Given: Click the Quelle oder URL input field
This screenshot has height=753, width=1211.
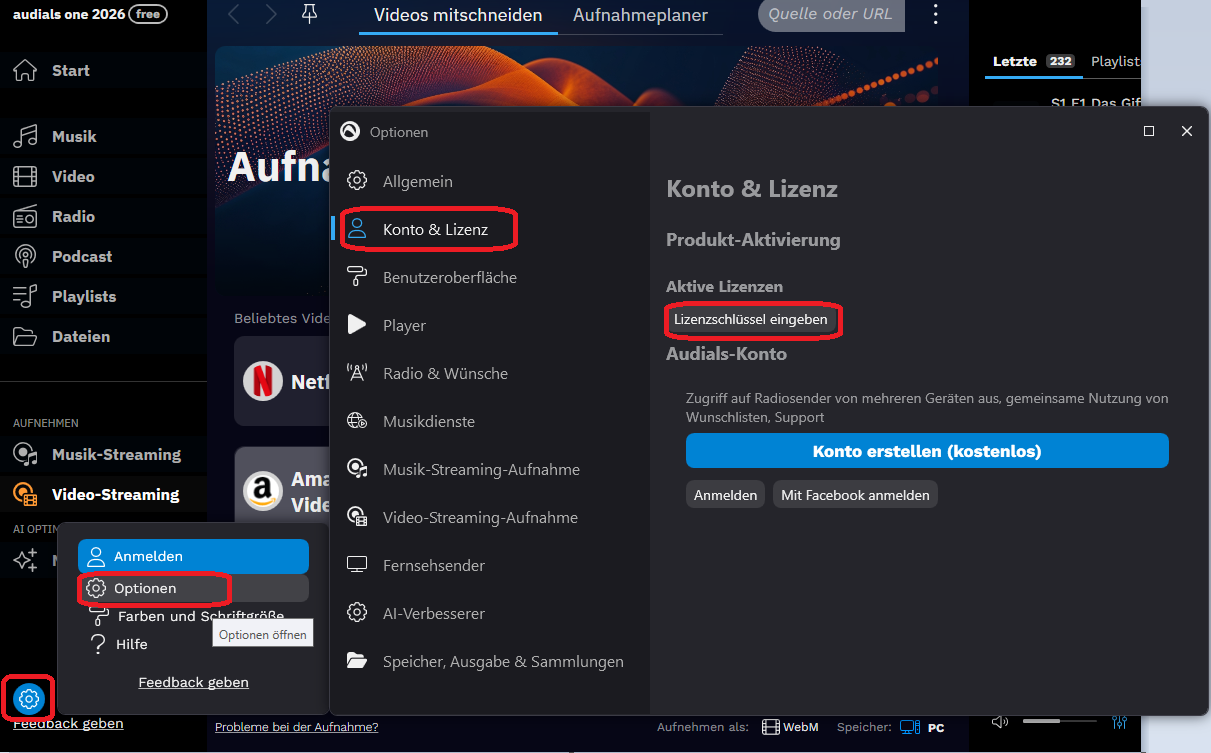Looking at the screenshot, I should pos(830,16).
